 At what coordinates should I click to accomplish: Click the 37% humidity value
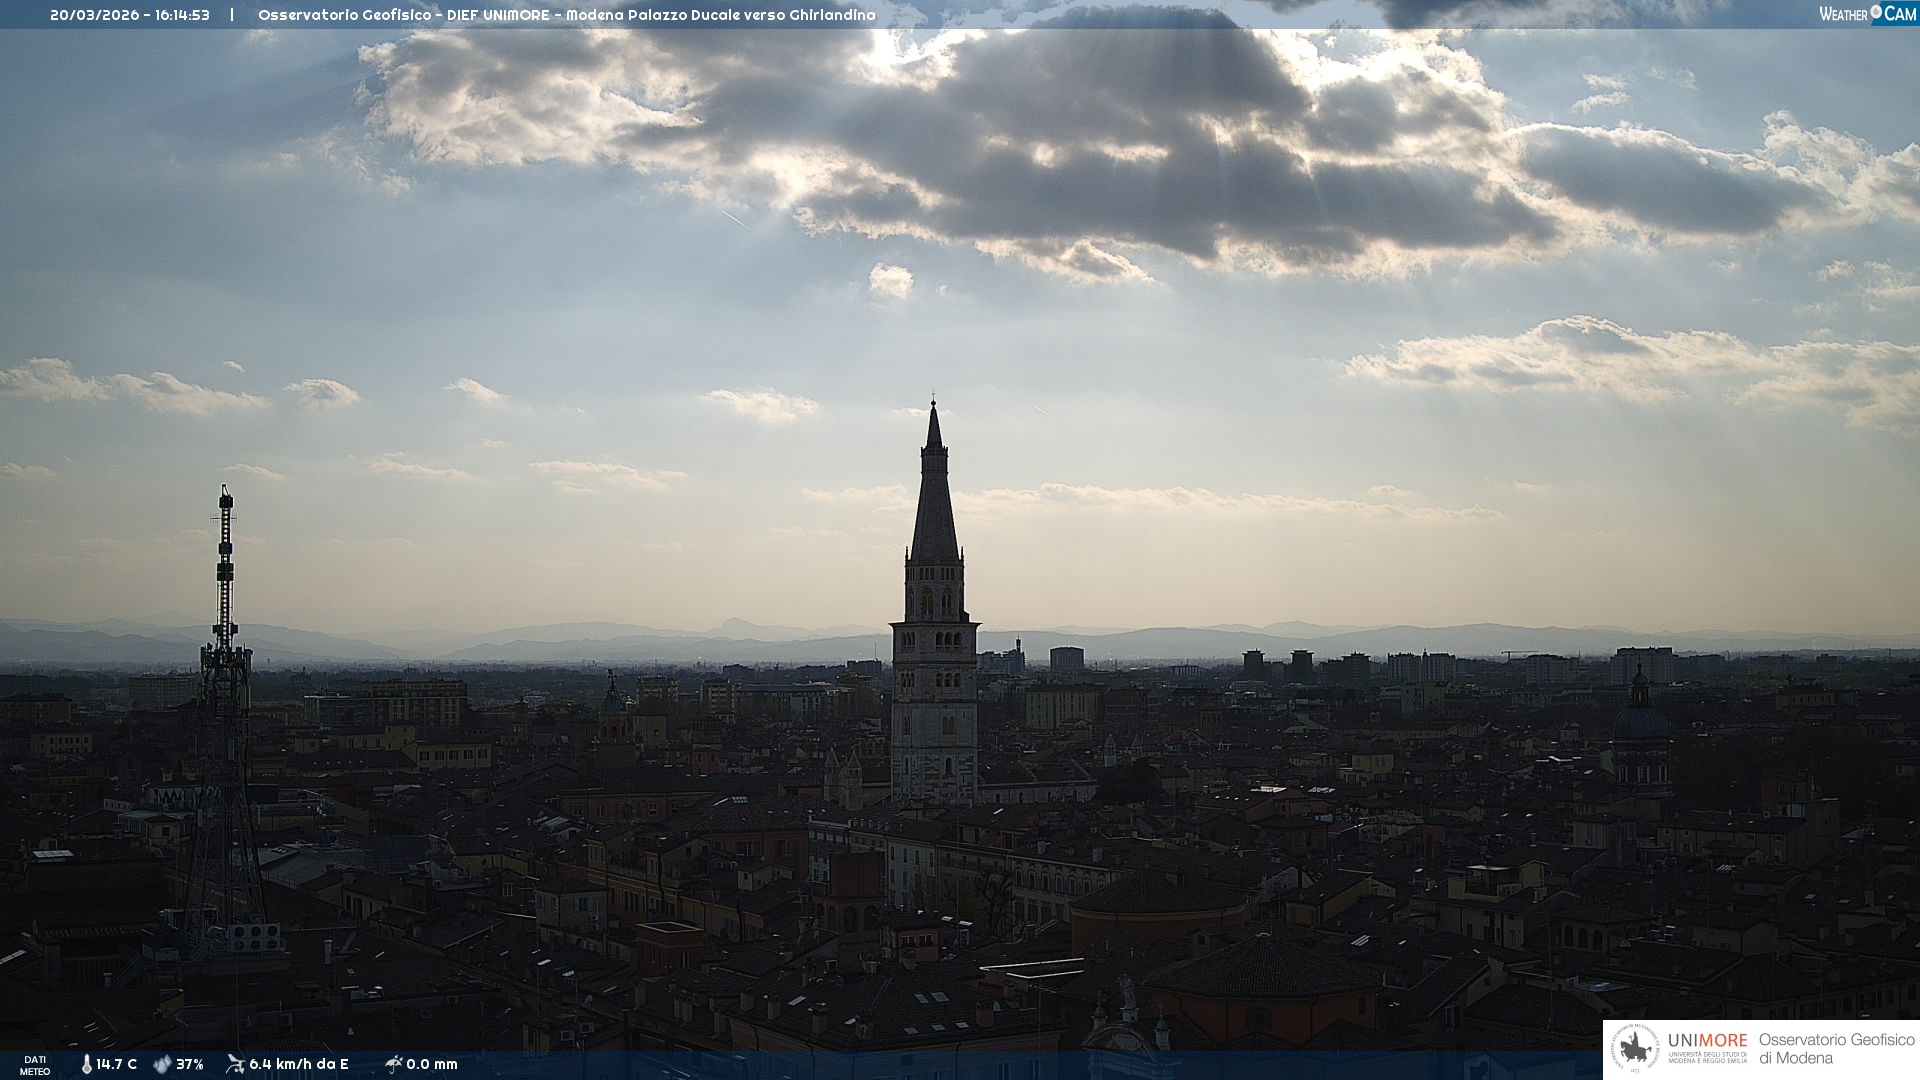[190, 1064]
